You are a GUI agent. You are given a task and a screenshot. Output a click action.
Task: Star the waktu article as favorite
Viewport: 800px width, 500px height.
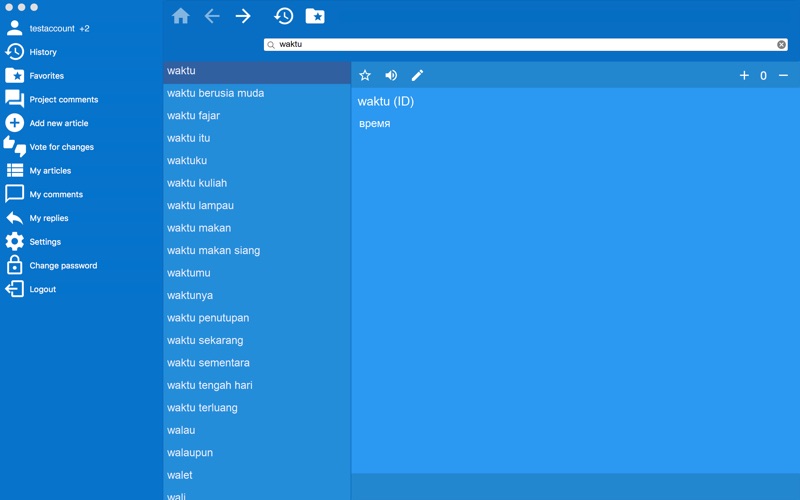365,76
